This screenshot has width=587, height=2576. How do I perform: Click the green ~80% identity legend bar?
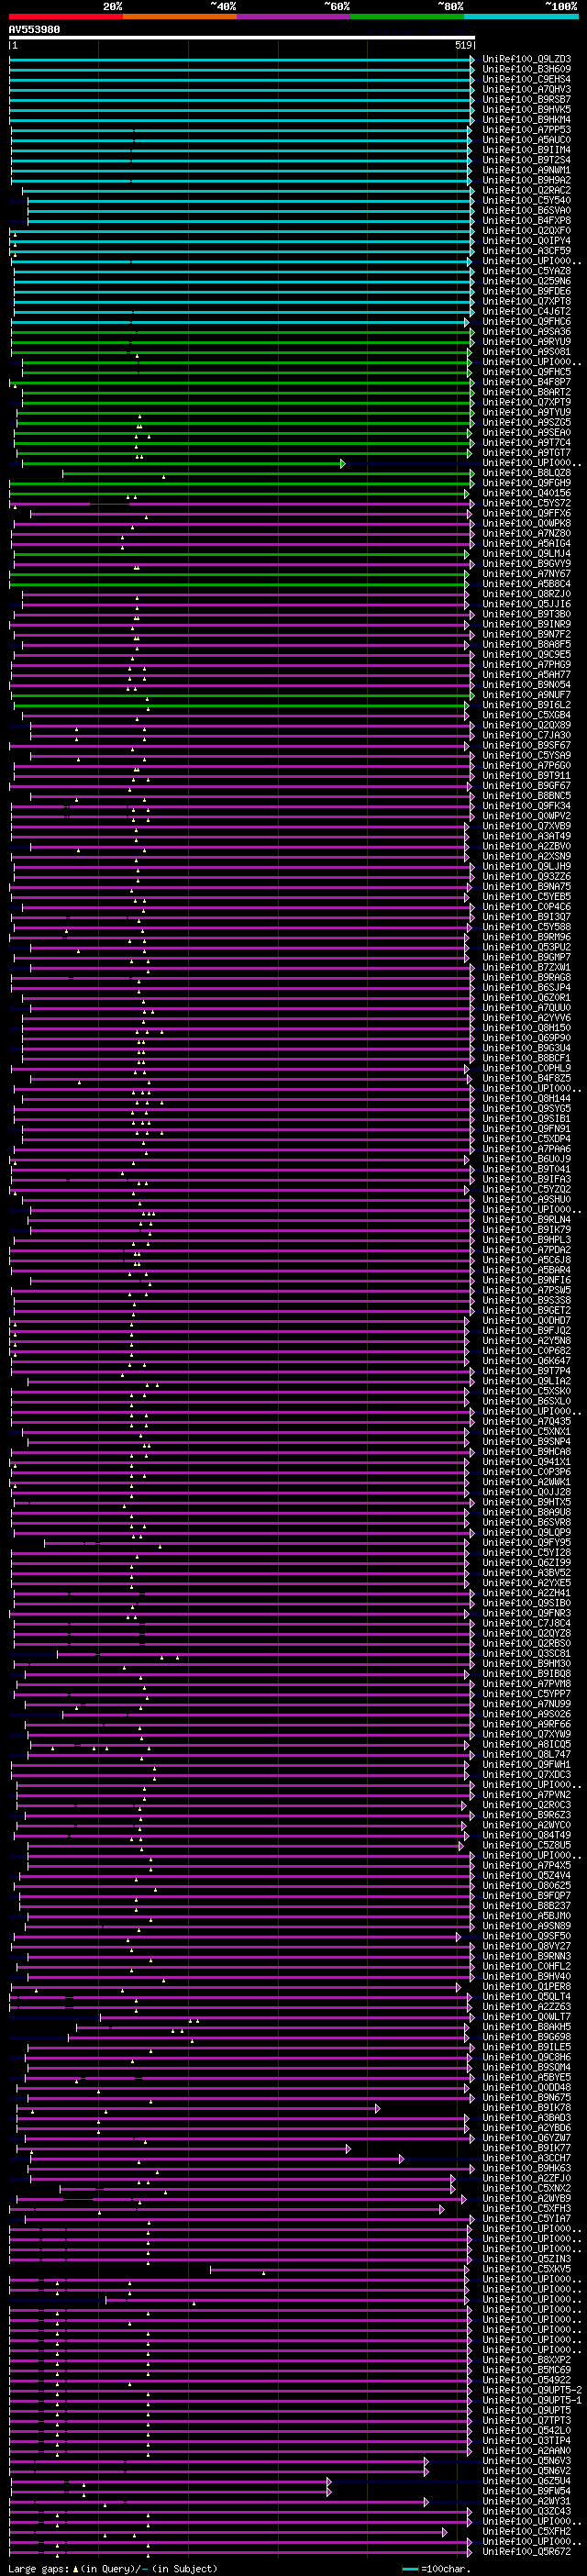coord(408,17)
